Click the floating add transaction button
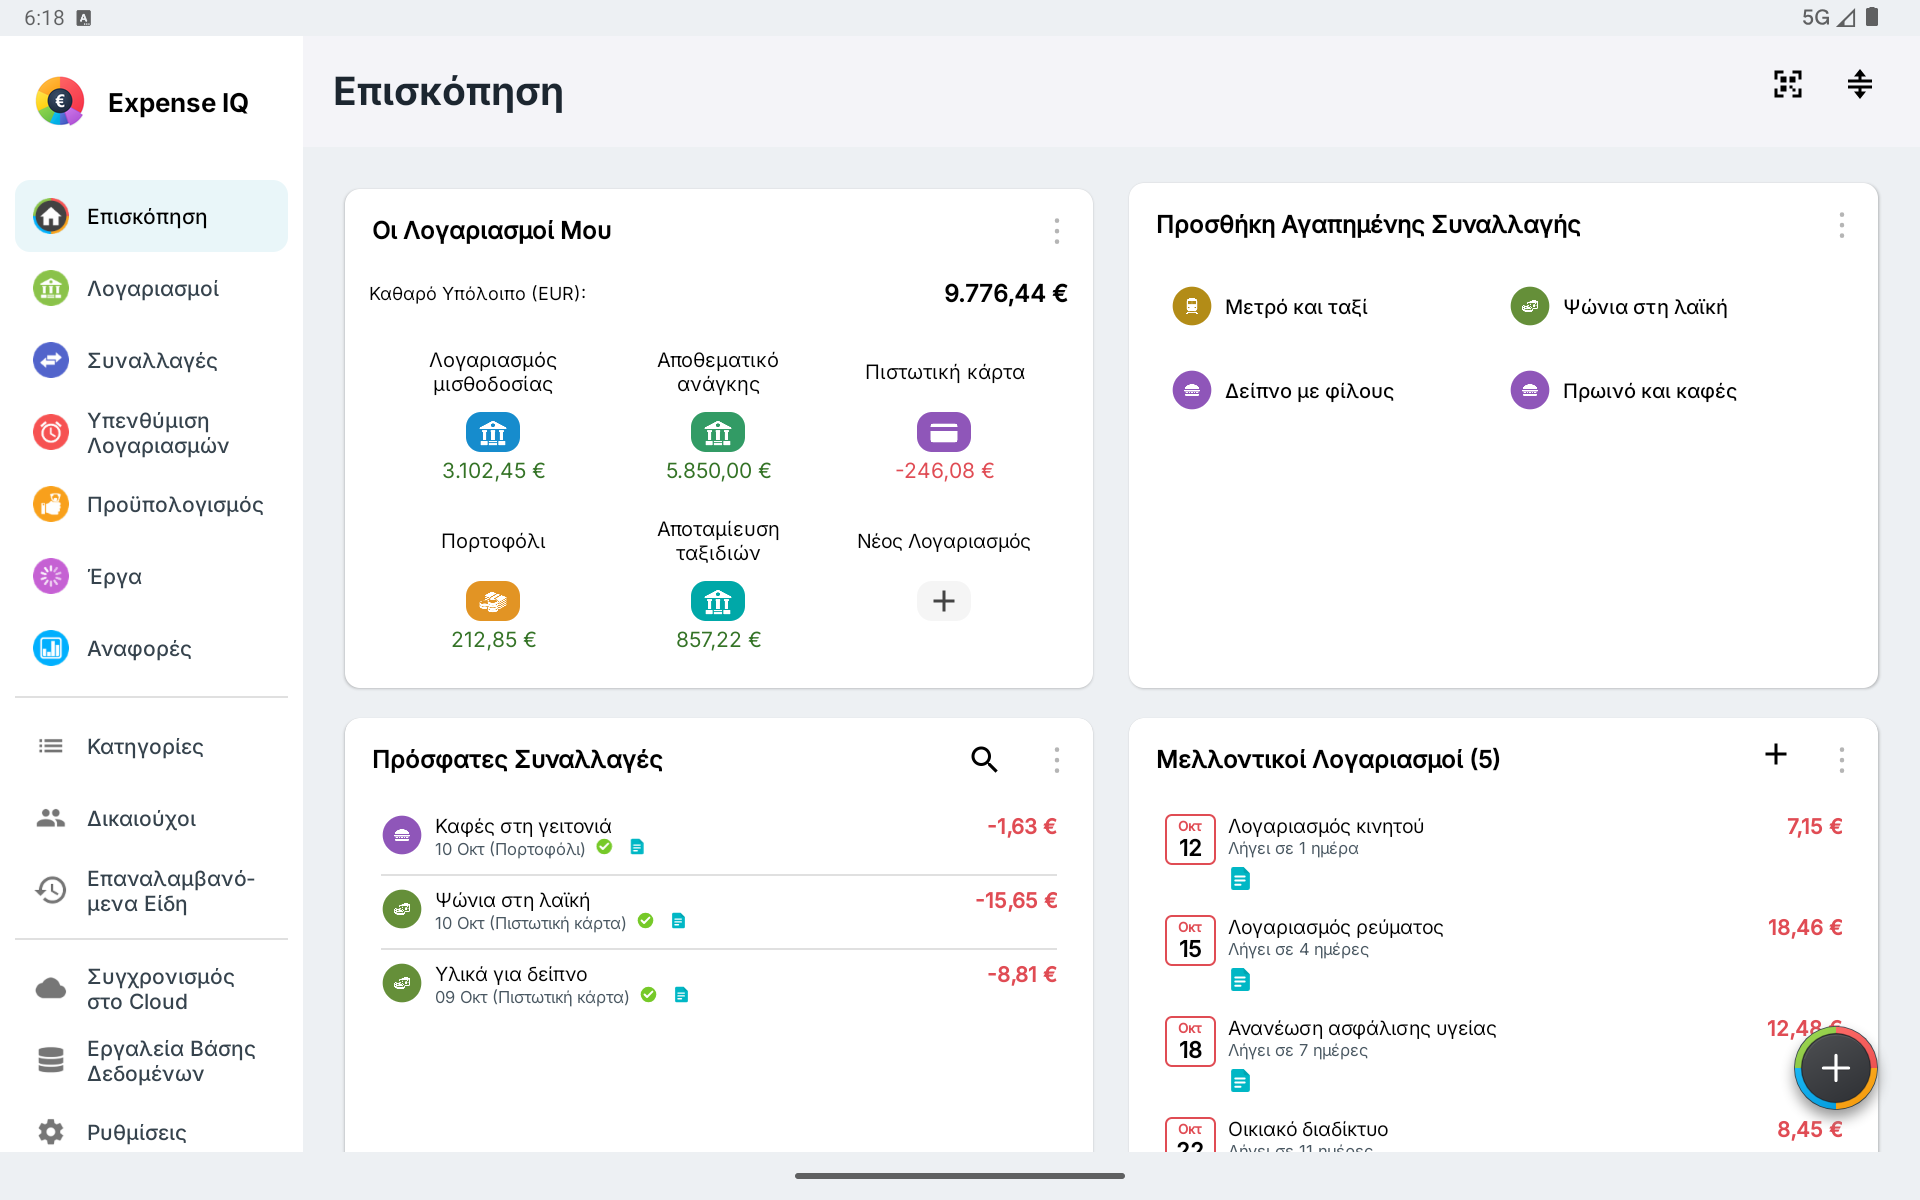Image resolution: width=1920 pixels, height=1200 pixels. pyautogui.click(x=1835, y=1068)
